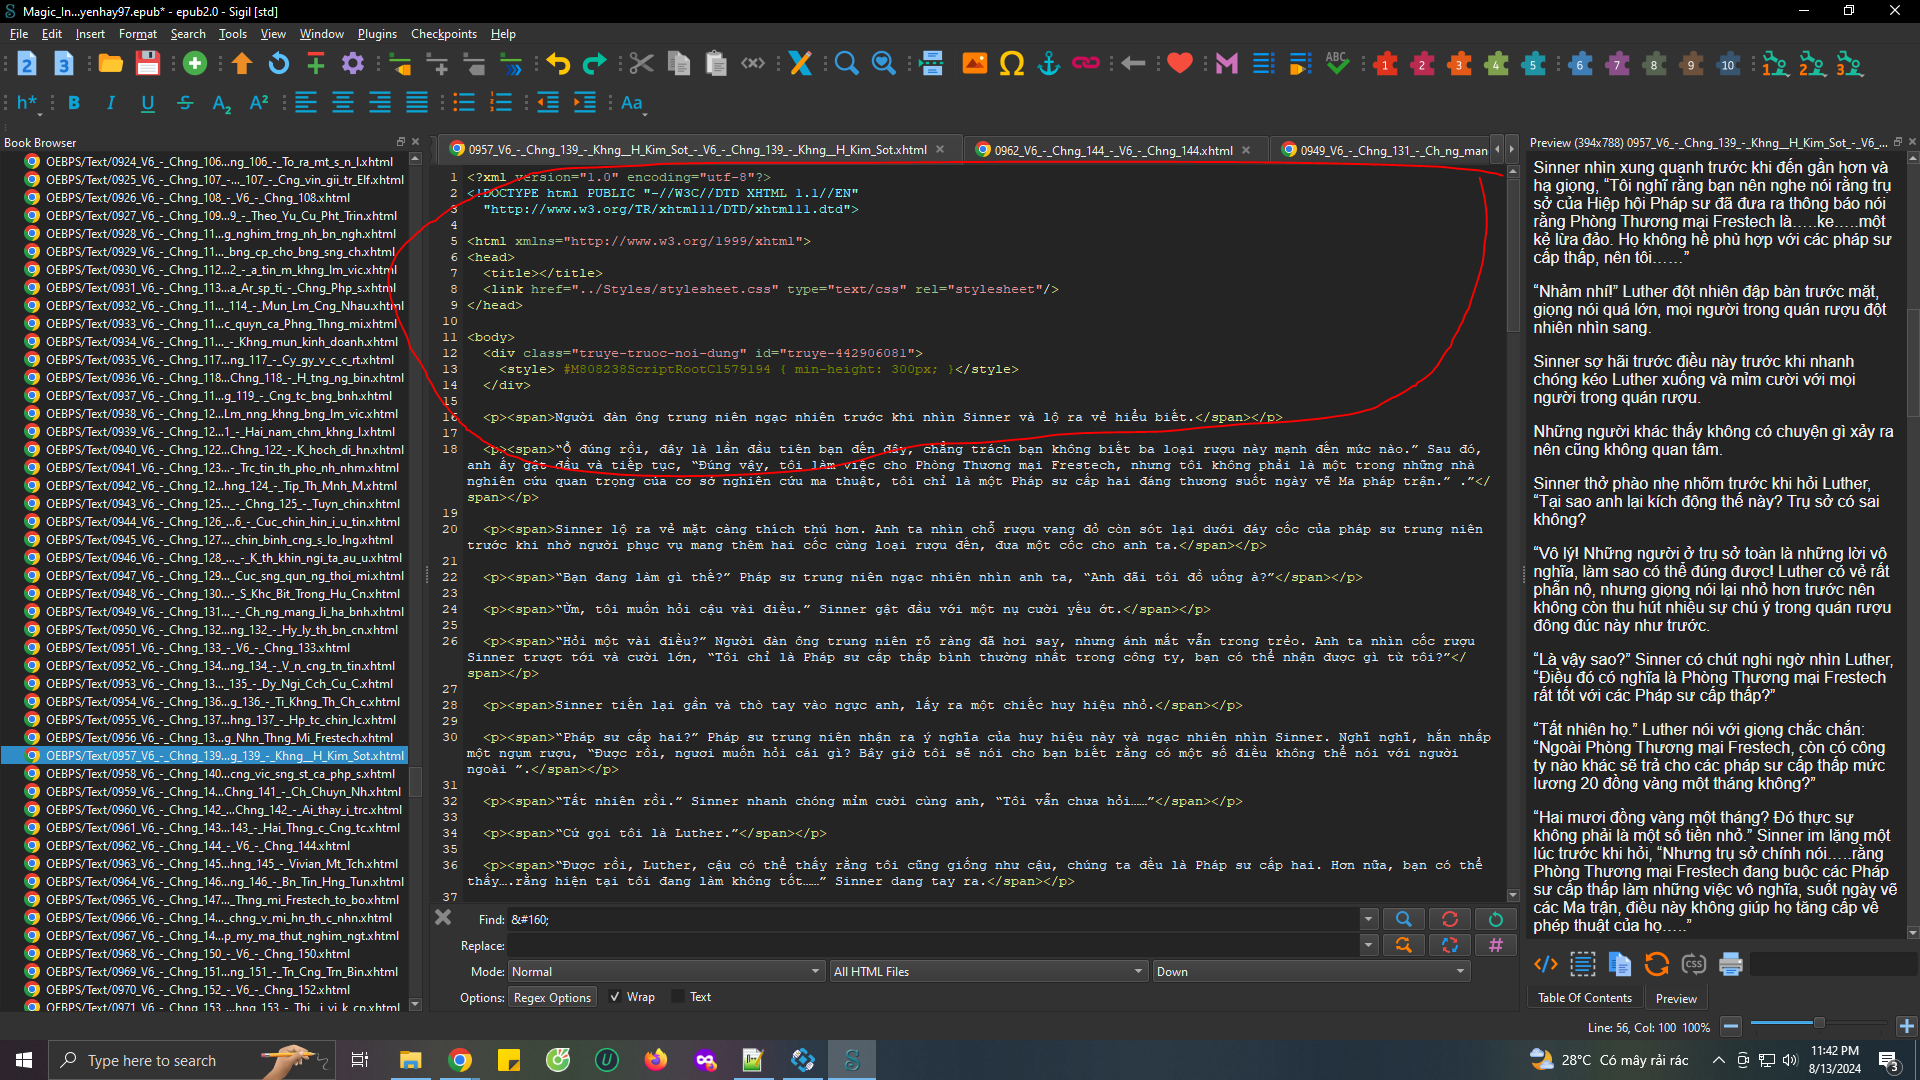Open a file with the folder icon

[111, 64]
